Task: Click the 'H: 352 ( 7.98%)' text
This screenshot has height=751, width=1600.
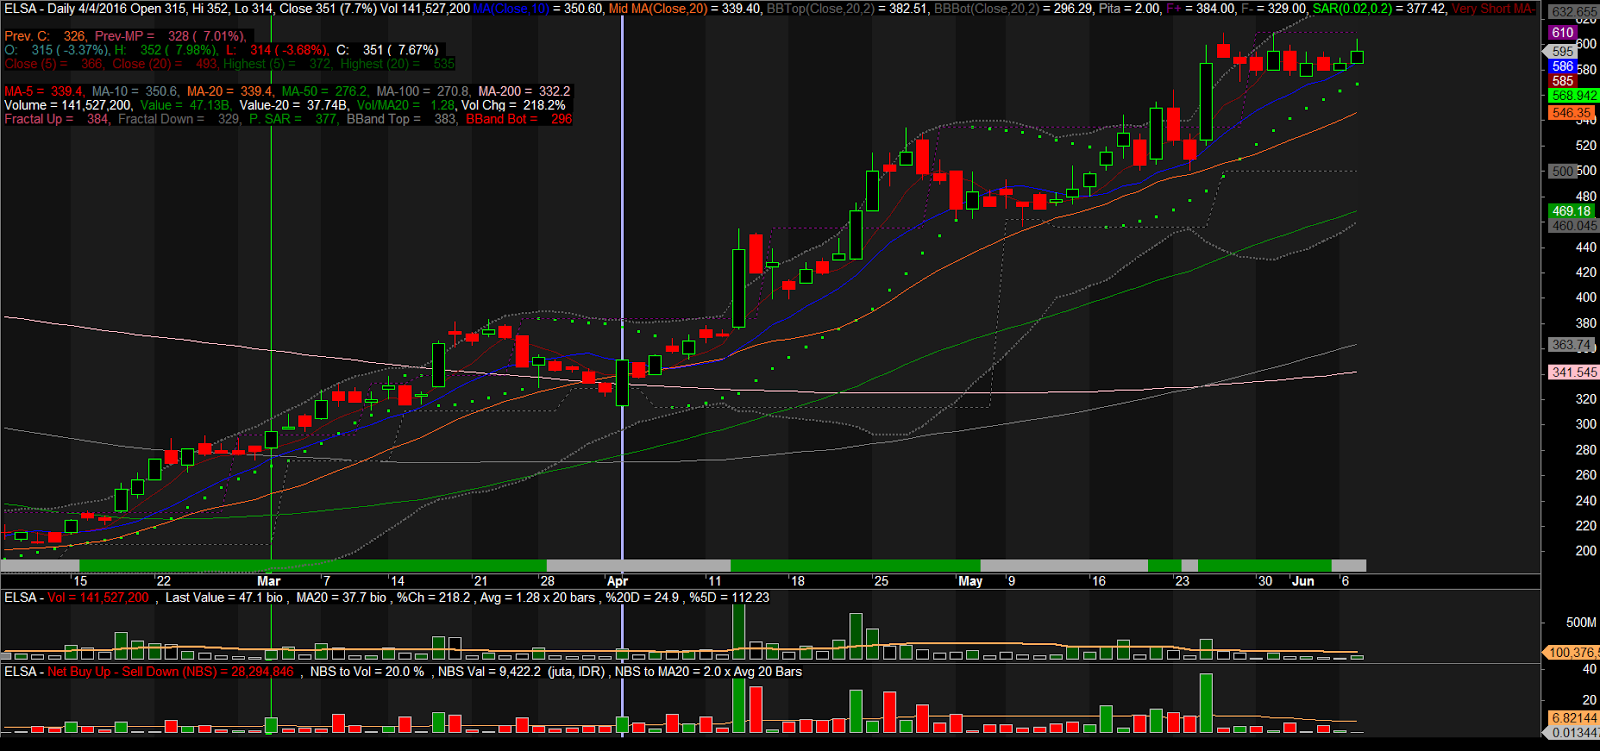Action: 165,50
